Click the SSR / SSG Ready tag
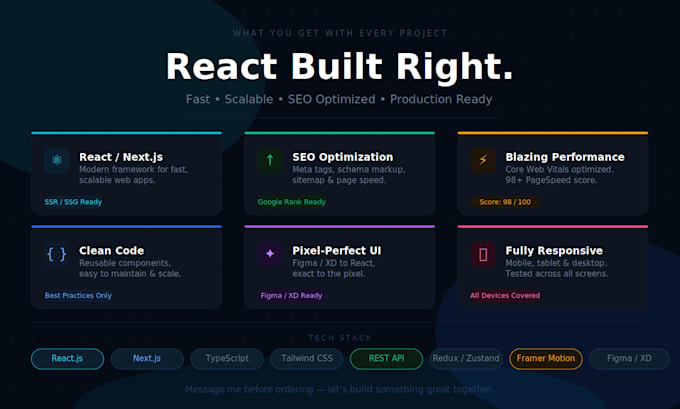 [73, 202]
